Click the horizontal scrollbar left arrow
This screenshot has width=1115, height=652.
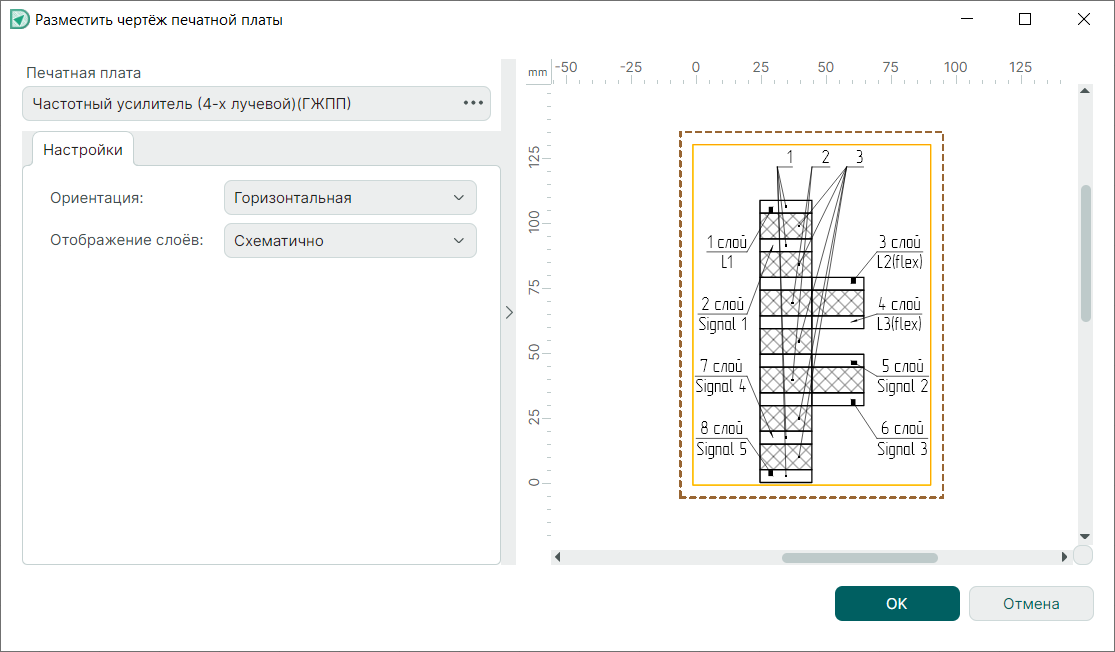tap(558, 557)
